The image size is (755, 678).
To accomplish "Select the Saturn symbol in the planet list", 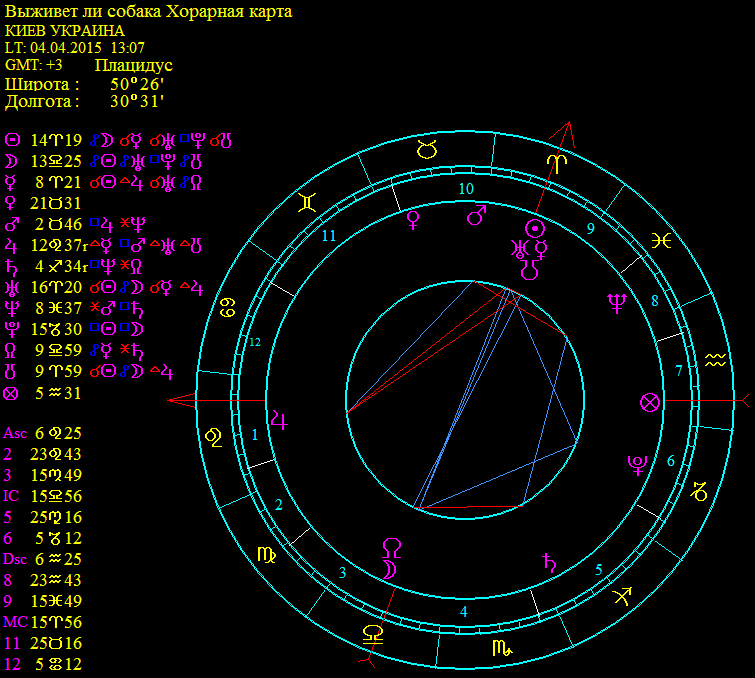I will tap(11, 266).
